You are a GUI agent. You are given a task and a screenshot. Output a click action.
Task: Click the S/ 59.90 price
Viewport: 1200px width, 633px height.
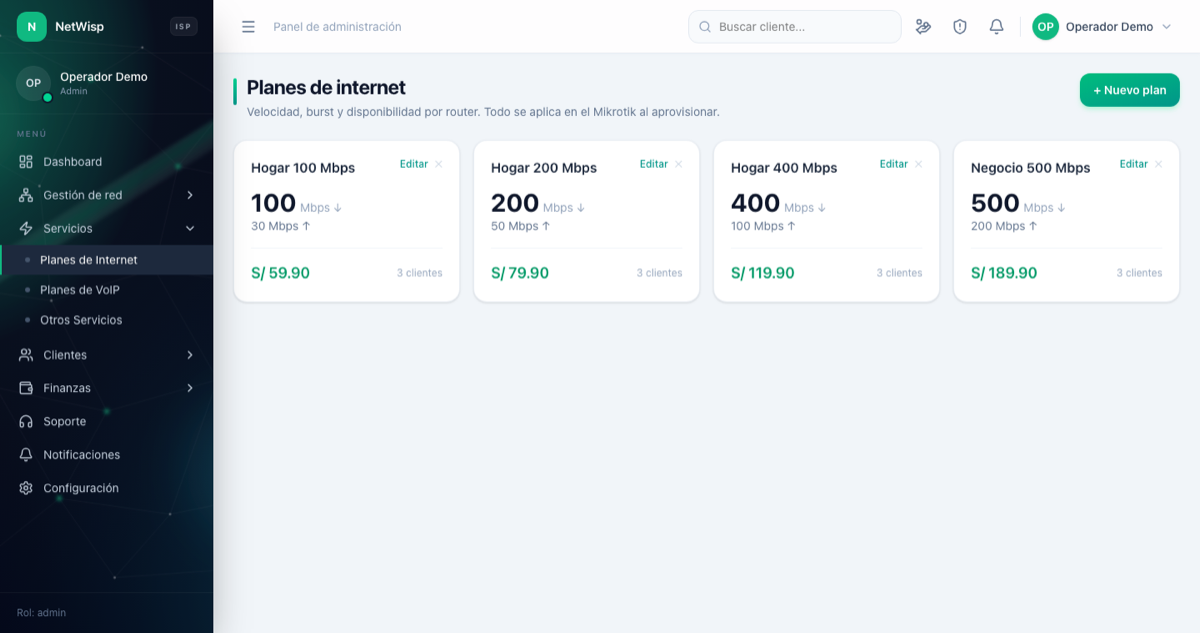[x=281, y=273]
